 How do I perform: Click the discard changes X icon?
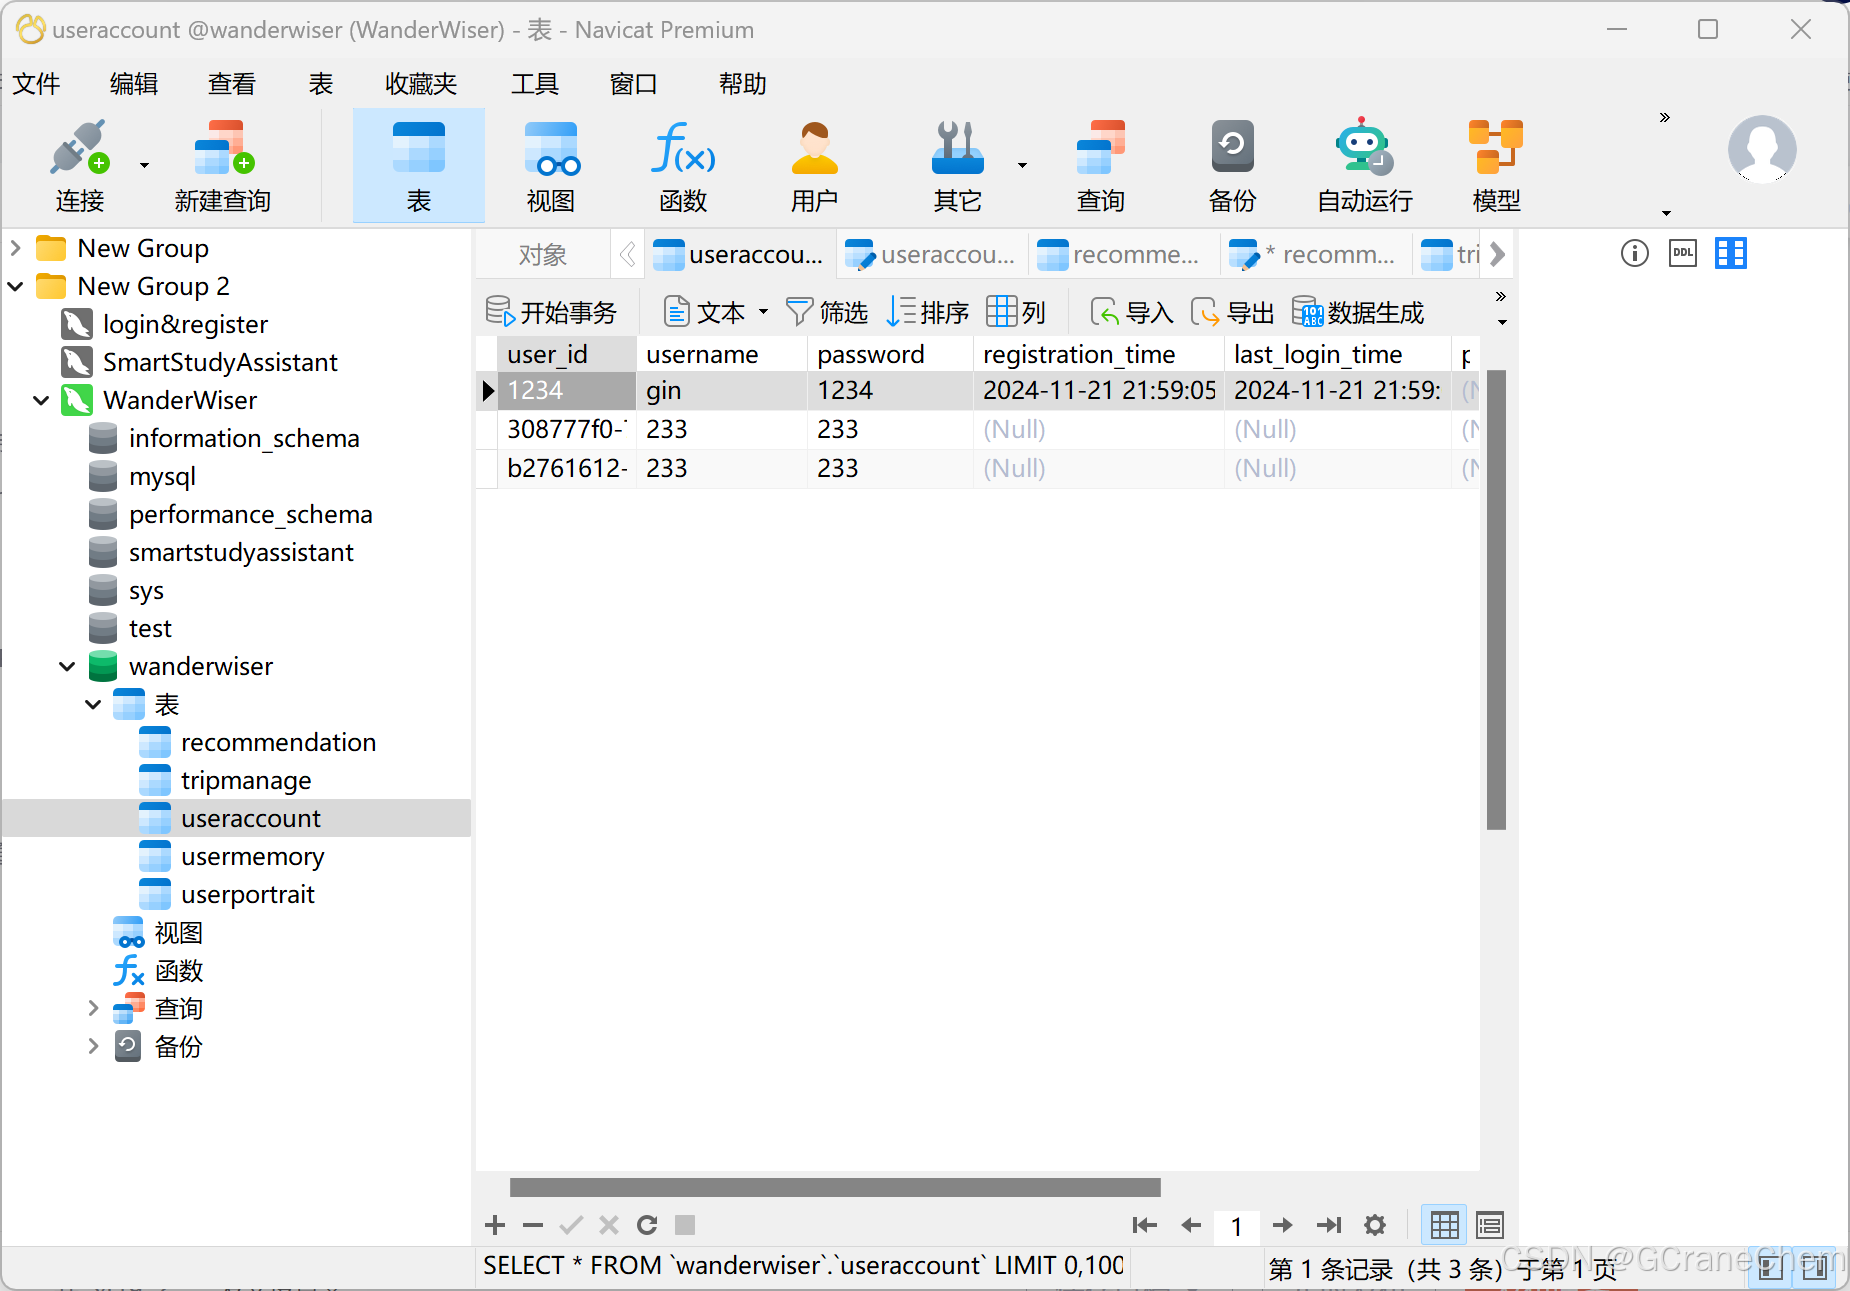(x=609, y=1225)
